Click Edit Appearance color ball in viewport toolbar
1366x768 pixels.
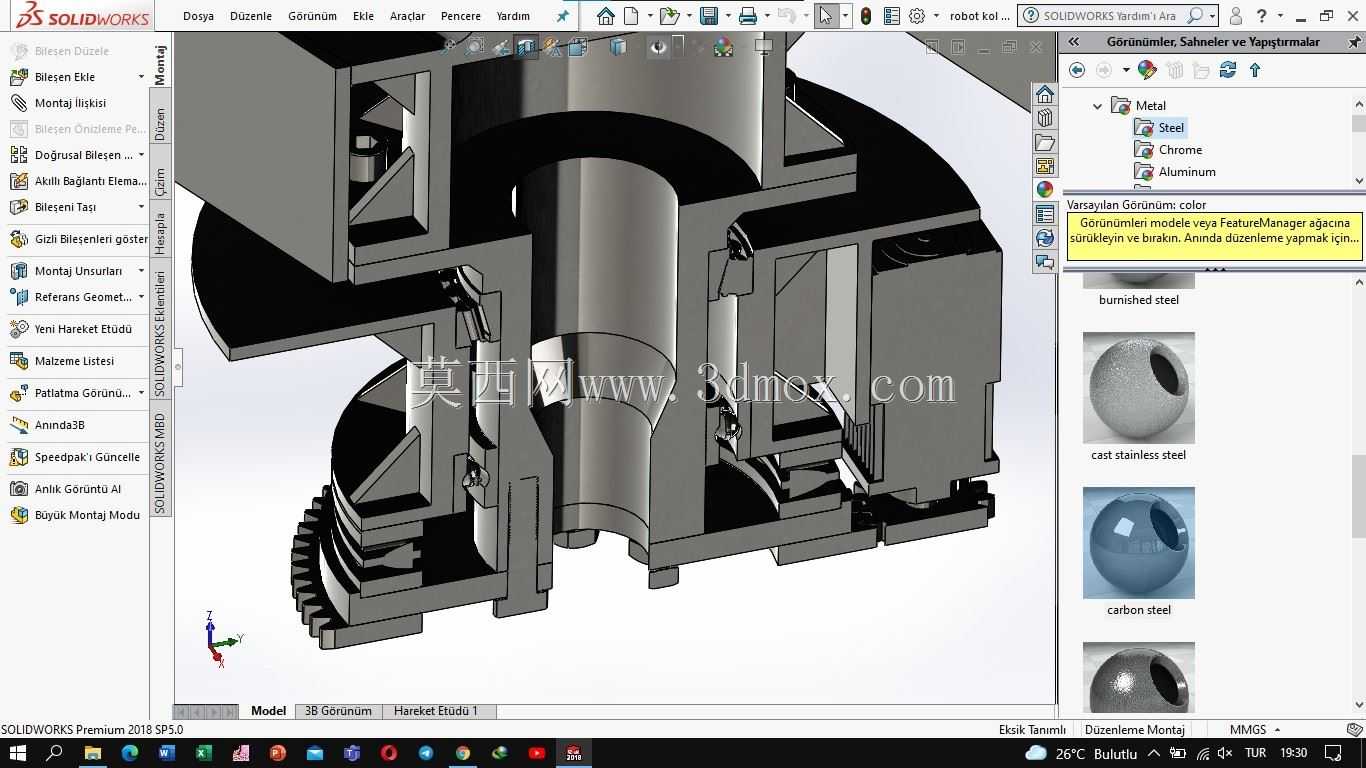click(x=723, y=47)
